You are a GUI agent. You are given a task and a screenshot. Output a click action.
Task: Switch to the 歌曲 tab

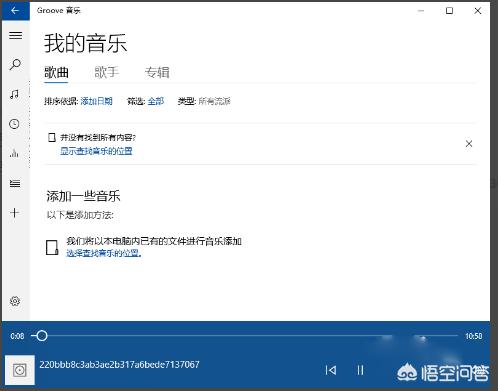(x=56, y=72)
